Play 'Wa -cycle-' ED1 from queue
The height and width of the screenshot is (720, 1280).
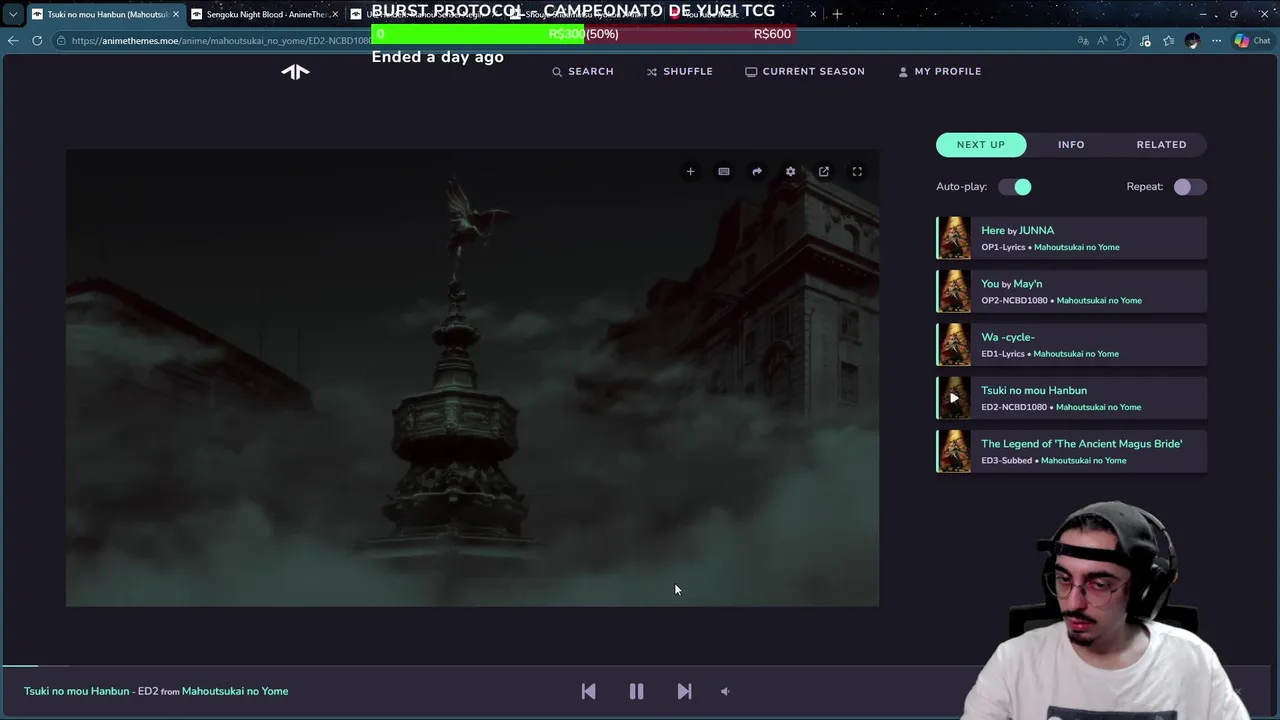[x=1072, y=345]
